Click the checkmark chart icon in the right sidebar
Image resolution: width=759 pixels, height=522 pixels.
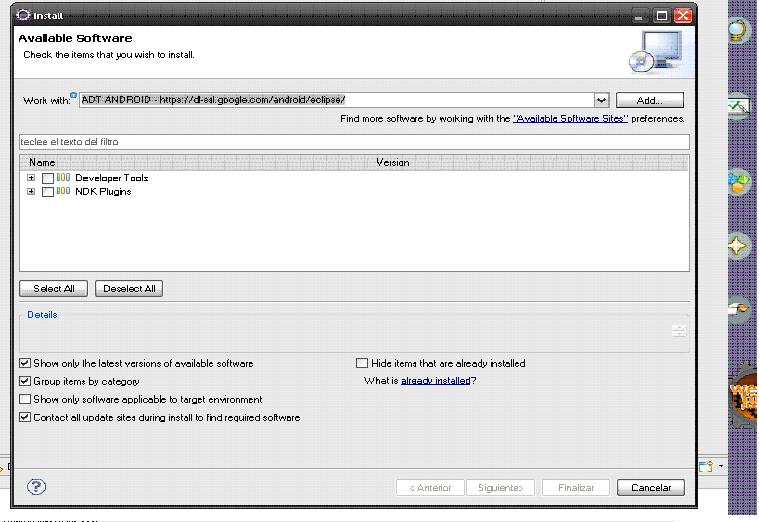coord(738,106)
